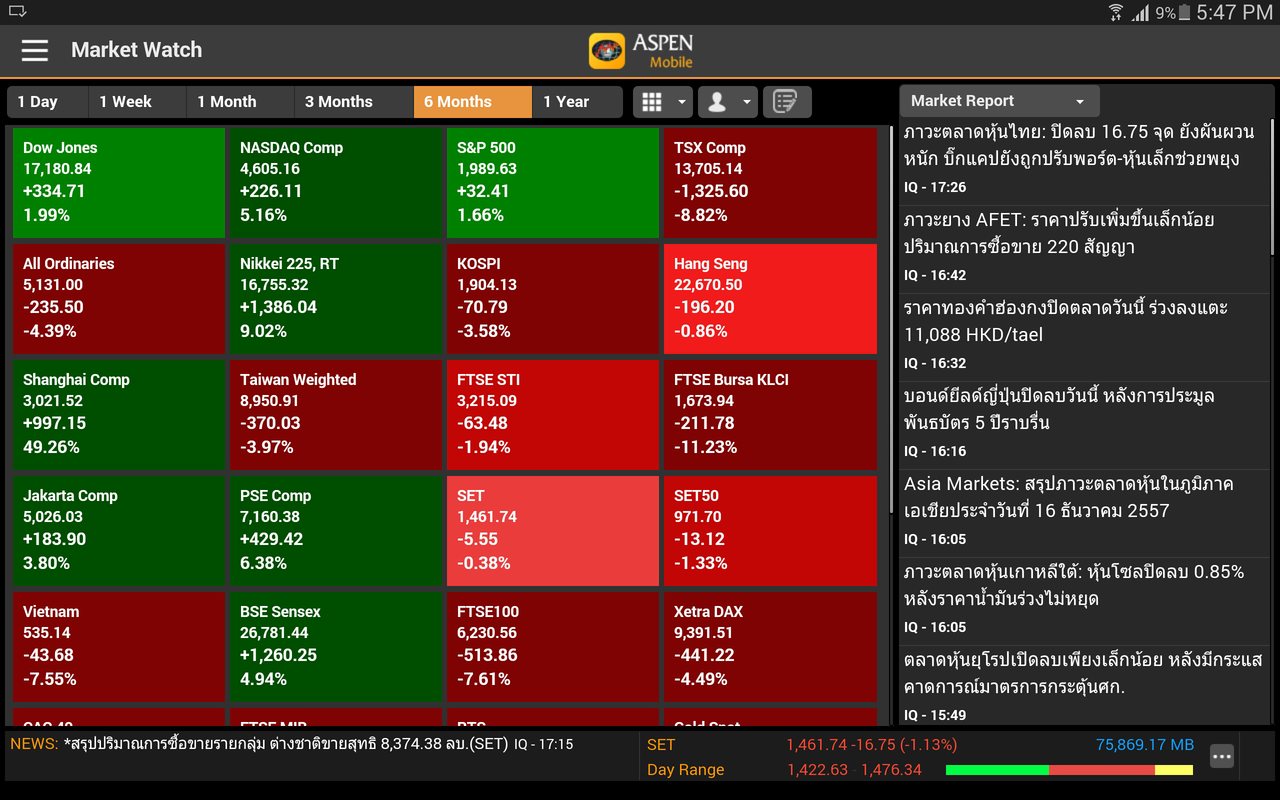Select the Jakarta Comp tile

119,530
